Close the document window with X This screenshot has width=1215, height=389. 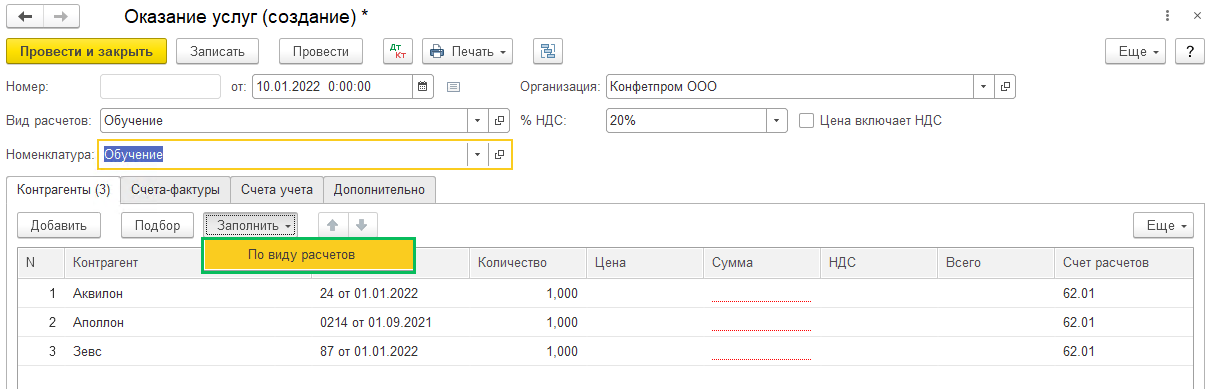pos(1197,17)
